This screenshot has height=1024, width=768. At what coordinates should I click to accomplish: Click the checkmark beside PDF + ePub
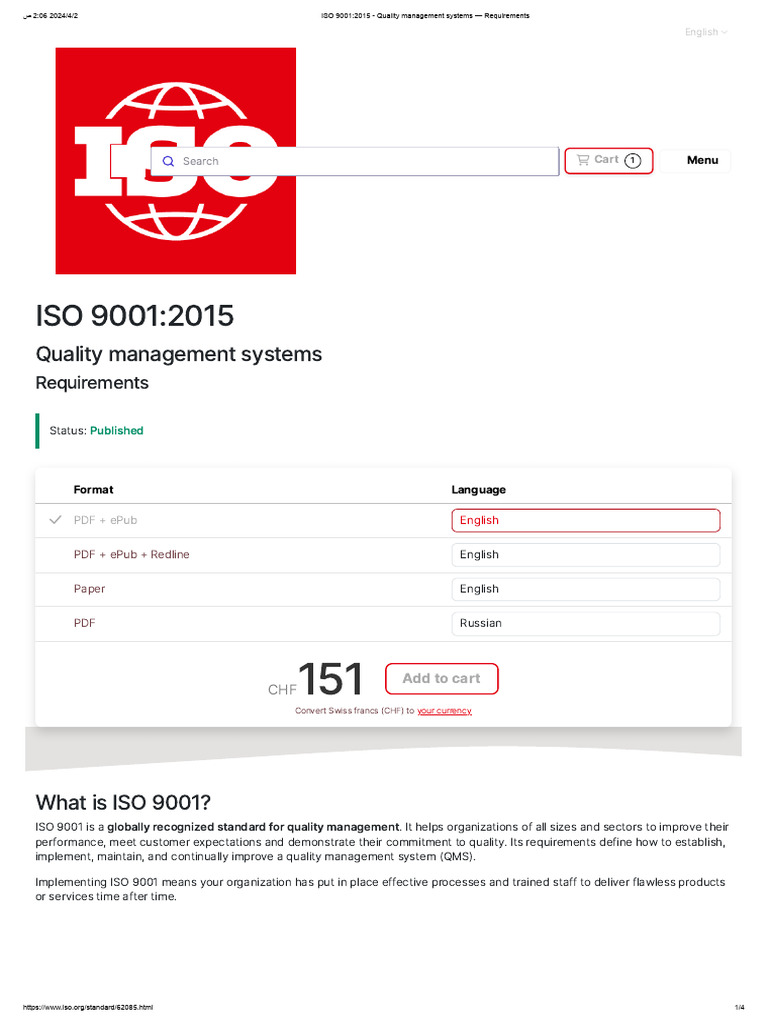pyautogui.click(x=56, y=520)
